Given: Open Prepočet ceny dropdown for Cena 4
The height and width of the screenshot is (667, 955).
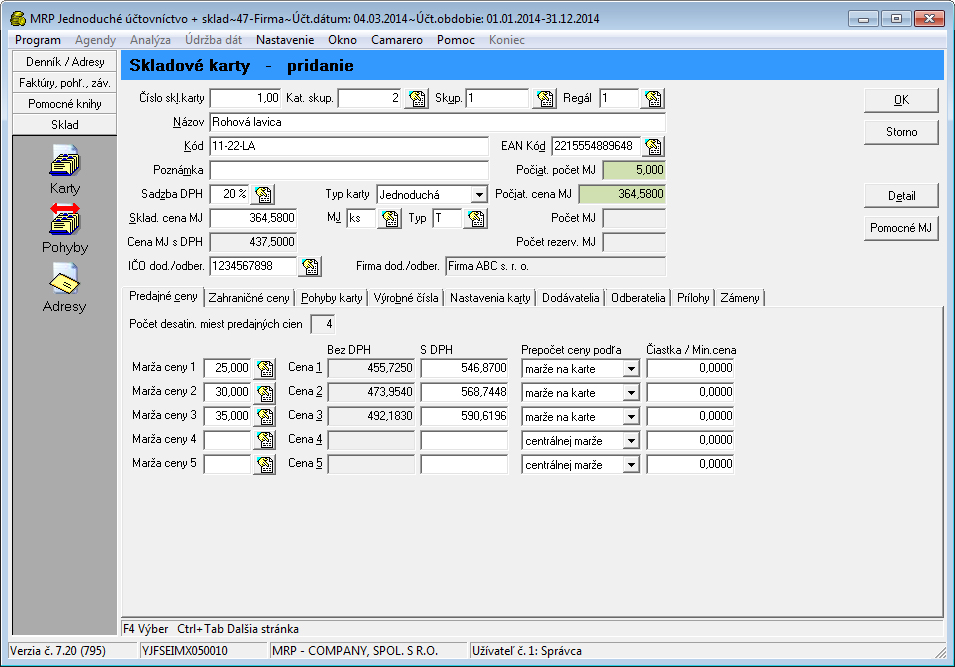Looking at the screenshot, I should coord(630,441).
